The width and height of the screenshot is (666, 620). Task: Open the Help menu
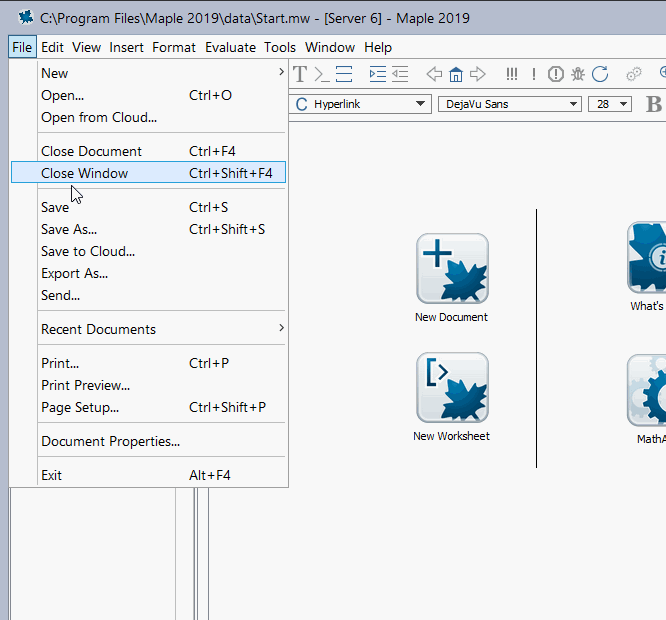tap(378, 47)
